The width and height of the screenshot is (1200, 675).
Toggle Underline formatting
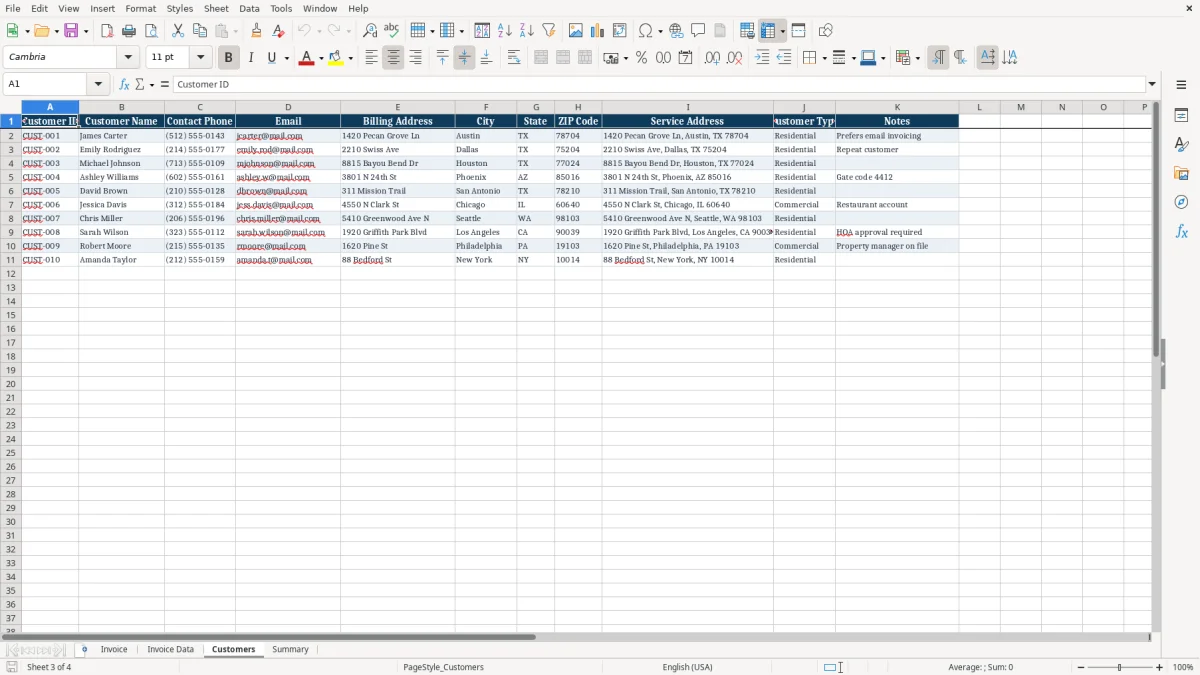click(x=271, y=58)
